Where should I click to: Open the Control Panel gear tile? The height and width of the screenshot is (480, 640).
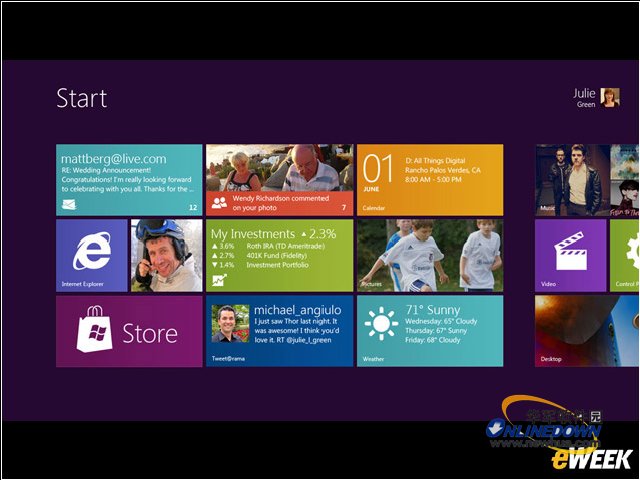pyautogui.click(x=624, y=256)
